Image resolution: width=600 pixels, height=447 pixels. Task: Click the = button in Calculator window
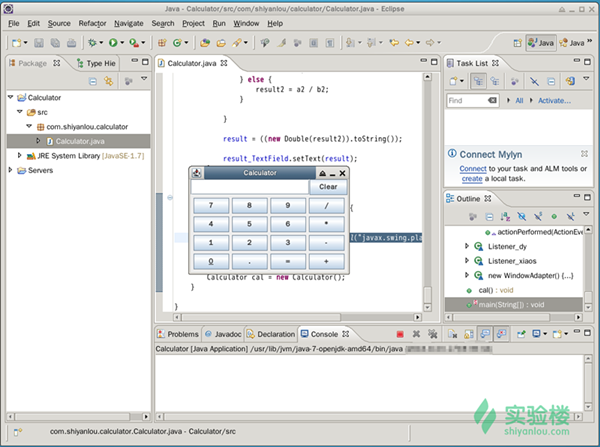tap(288, 261)
